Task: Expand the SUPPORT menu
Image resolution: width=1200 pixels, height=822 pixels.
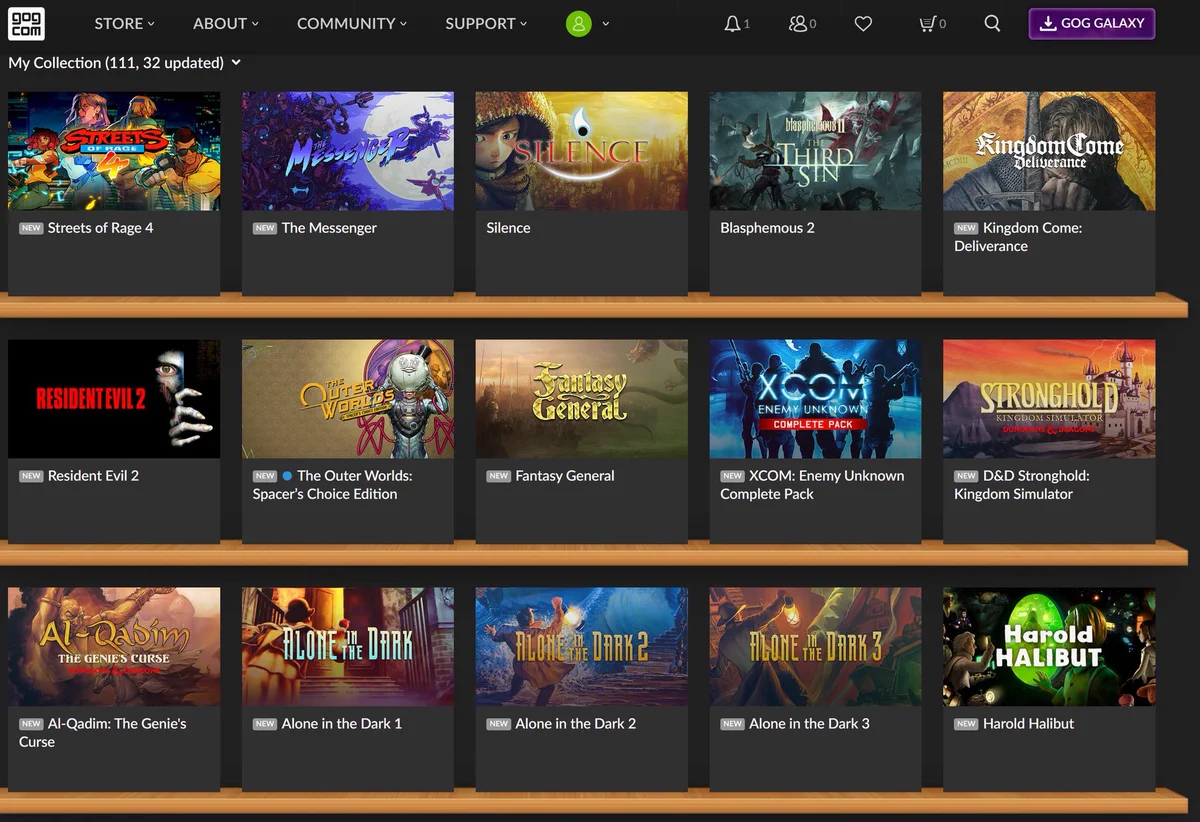Action: pyautogui.click(x=486, y=23)
